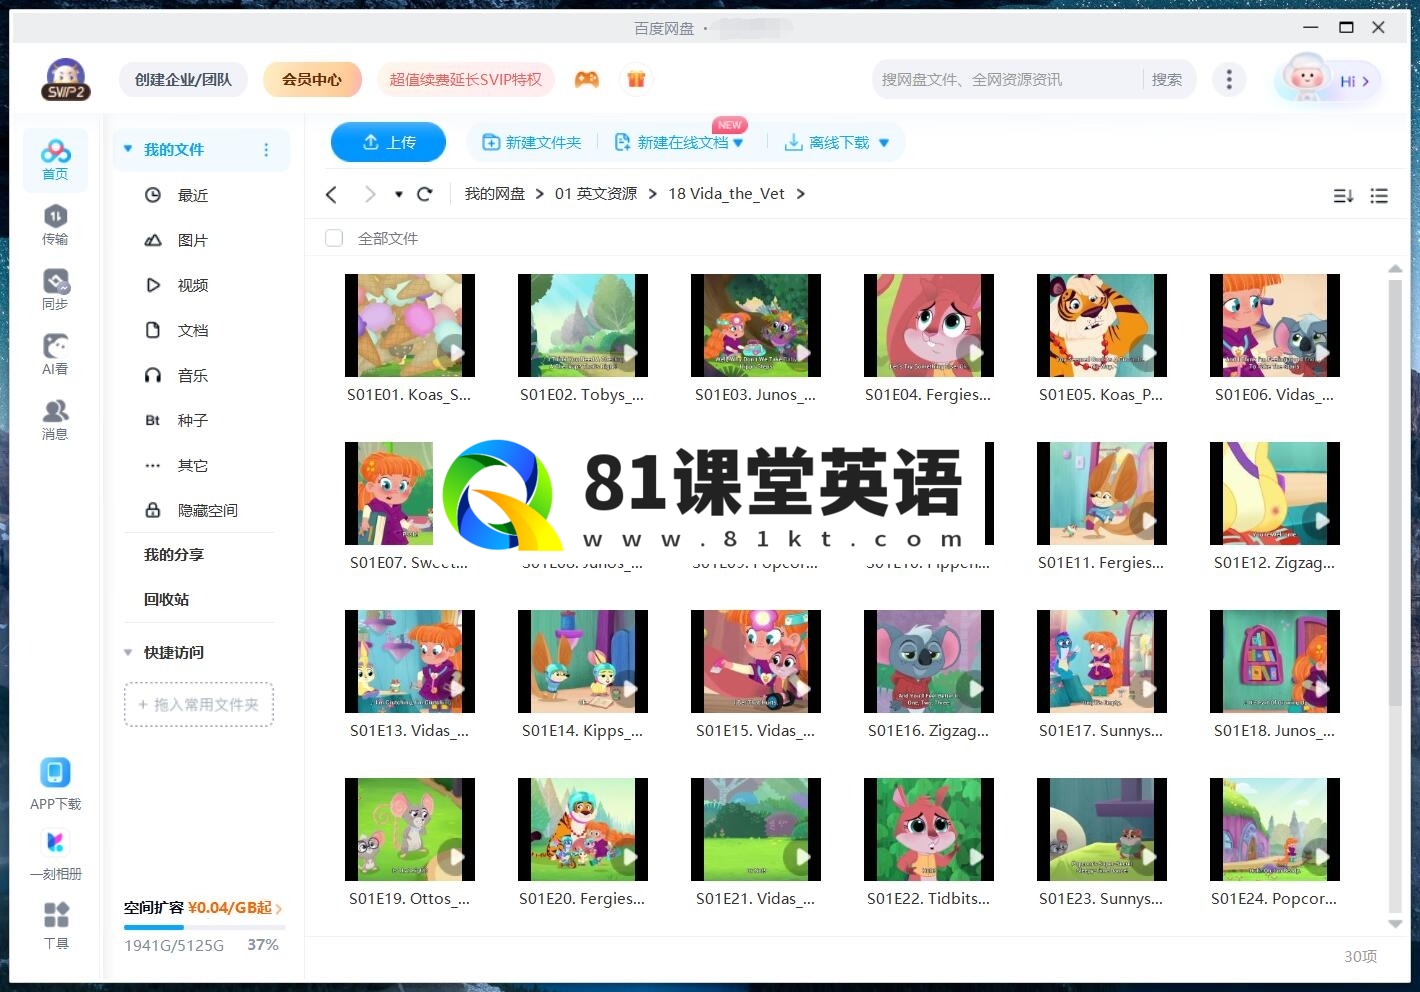Click the search input field
The image size is (1420, 992).
(x=1008, y=79)
